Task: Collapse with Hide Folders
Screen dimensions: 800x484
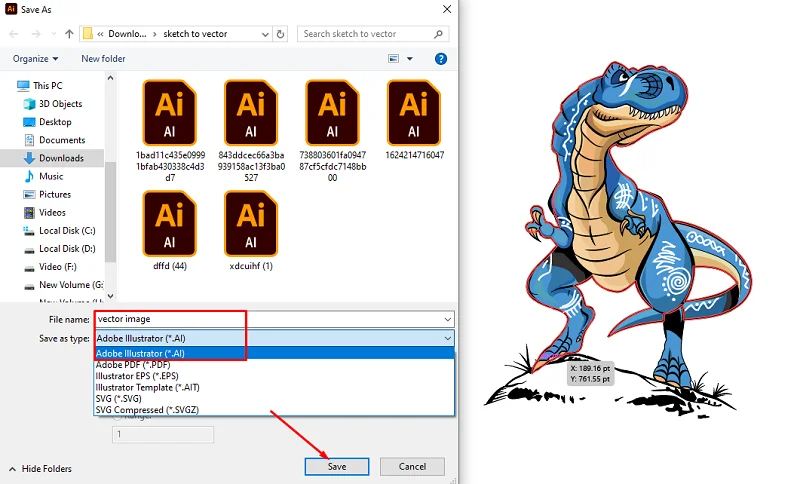Action: 41,469
